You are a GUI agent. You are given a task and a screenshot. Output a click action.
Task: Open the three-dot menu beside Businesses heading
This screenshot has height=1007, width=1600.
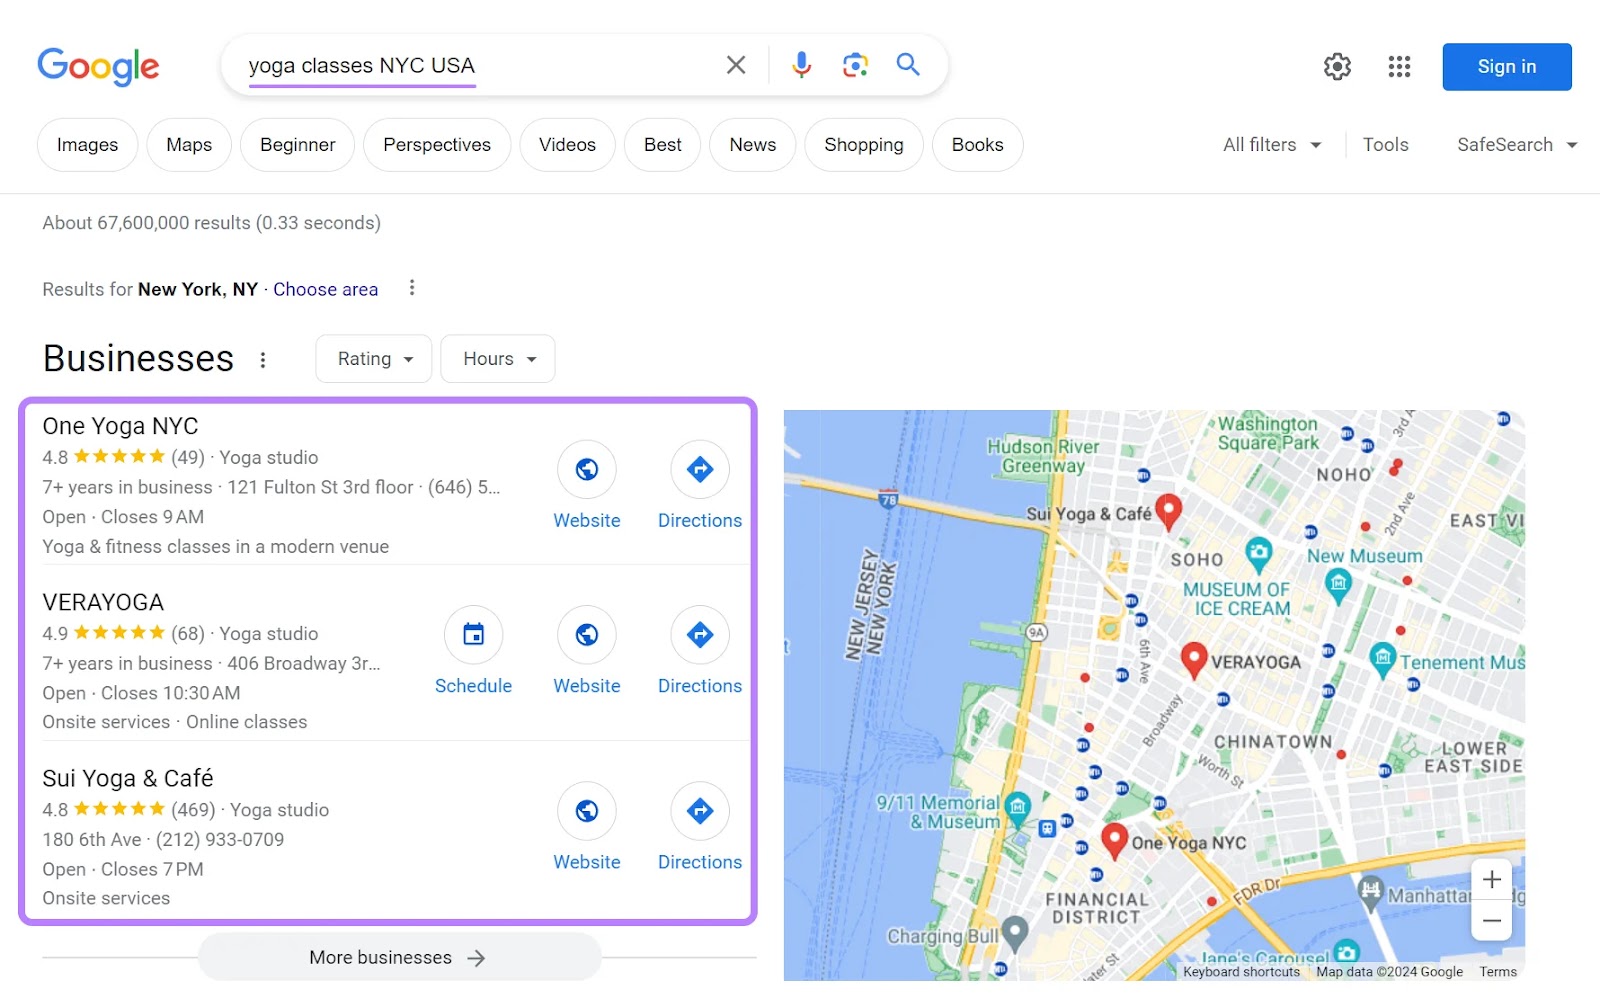[x=263, y=359]
